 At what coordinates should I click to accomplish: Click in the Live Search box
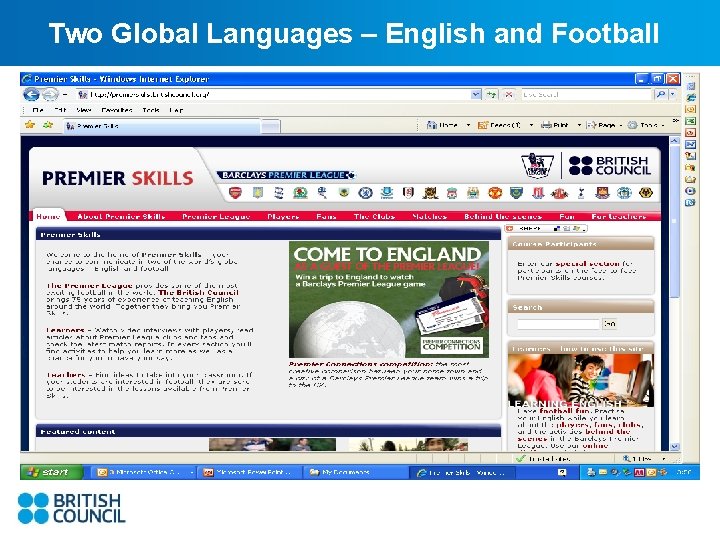(586, 95)
